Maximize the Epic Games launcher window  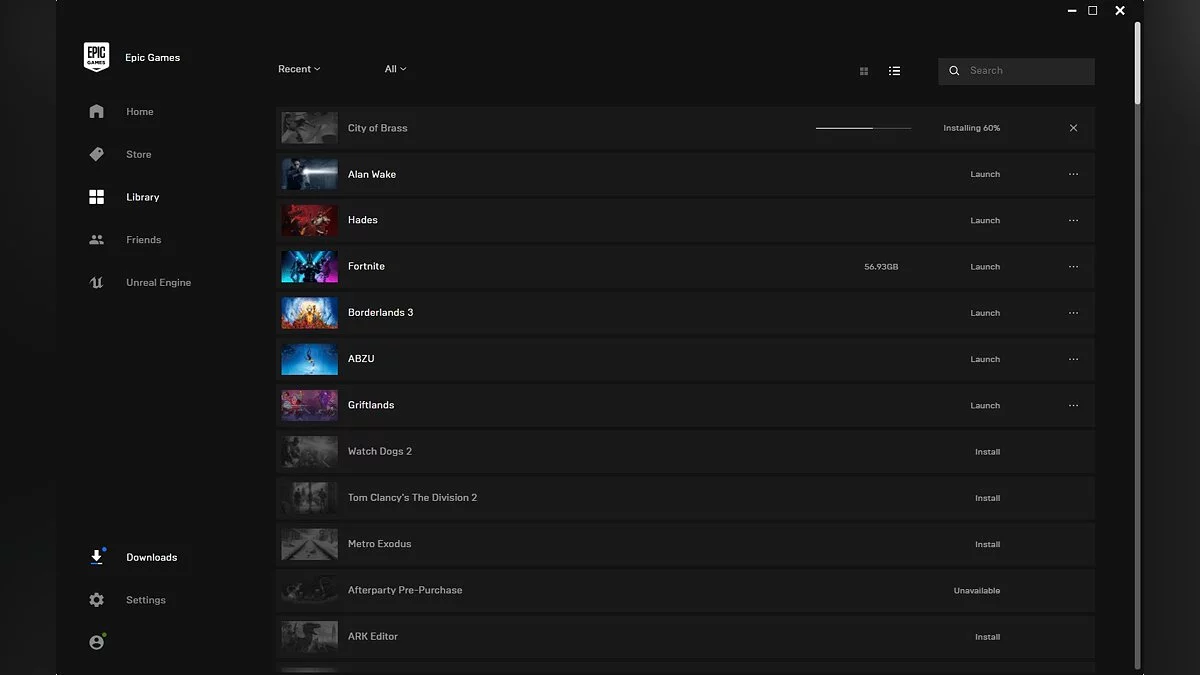[x=1093, y=10]
